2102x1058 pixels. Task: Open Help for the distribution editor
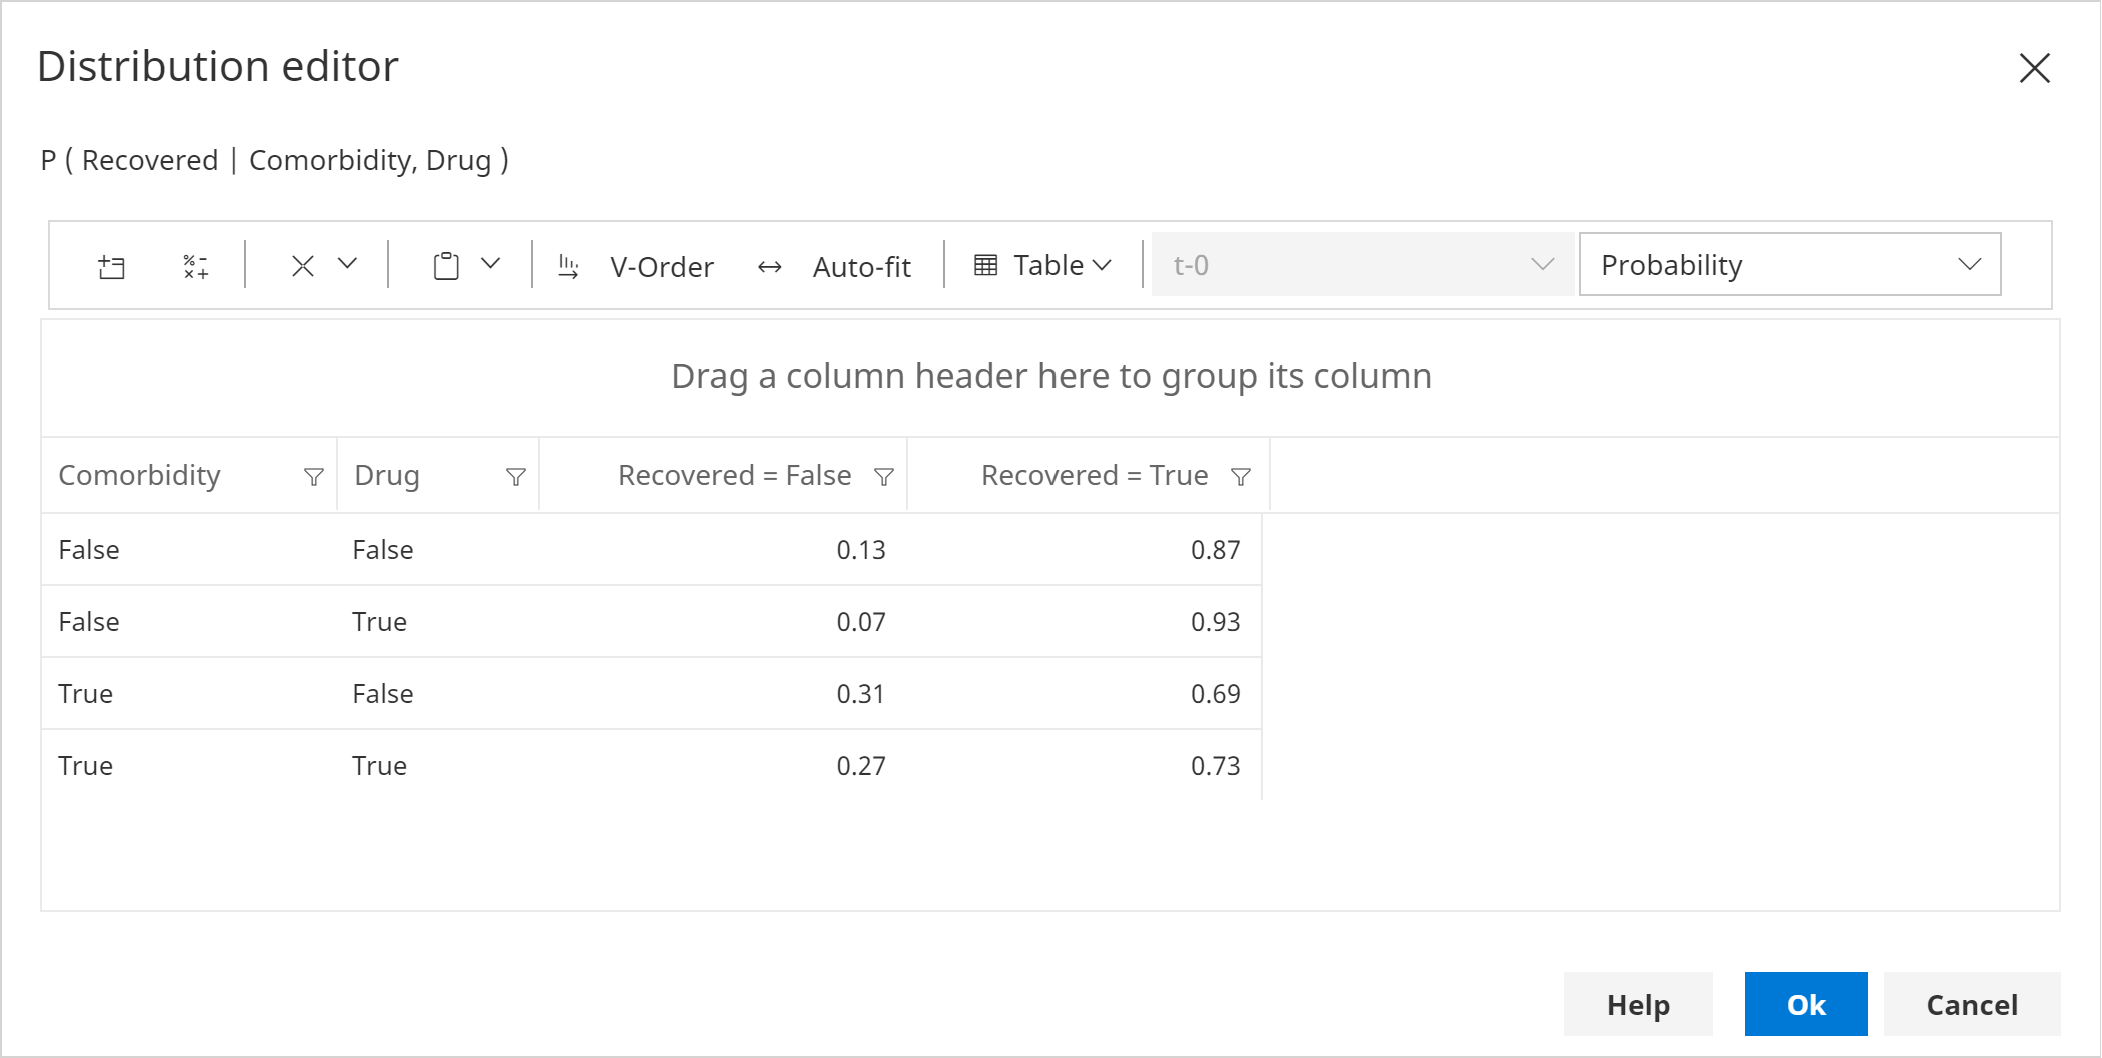click(1638, 1004)
